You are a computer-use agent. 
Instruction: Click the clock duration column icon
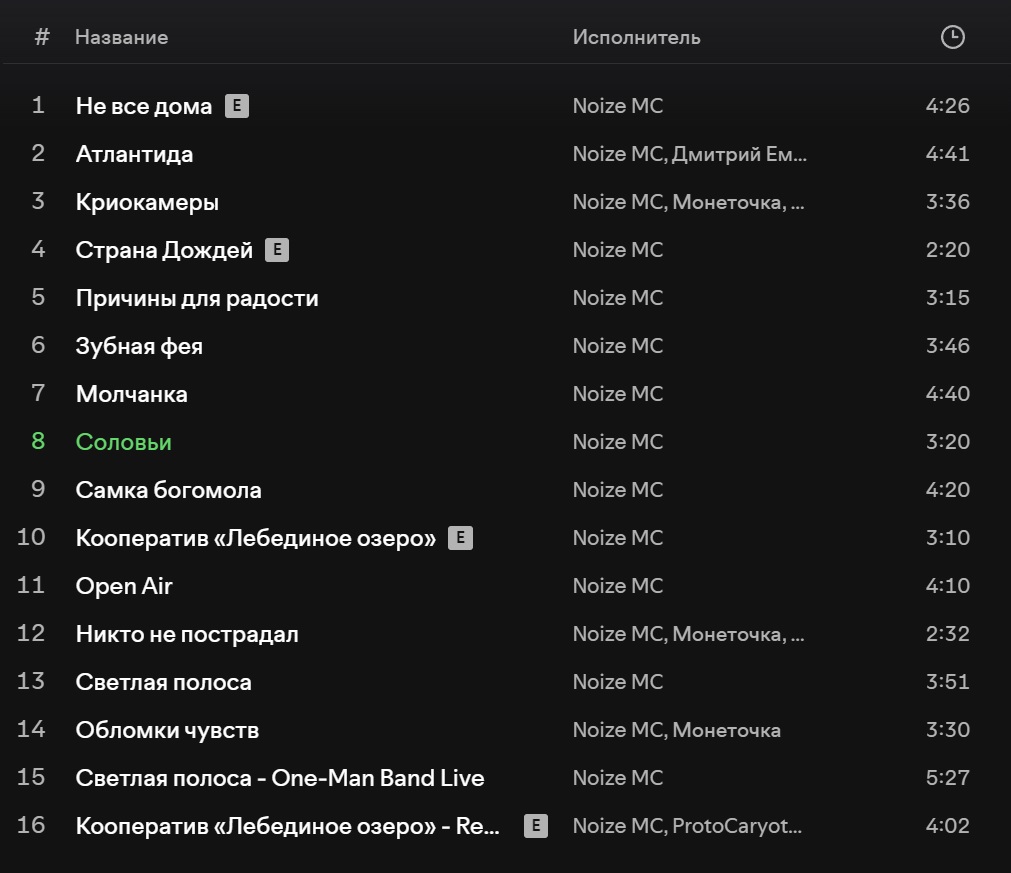tap(952, 37)
